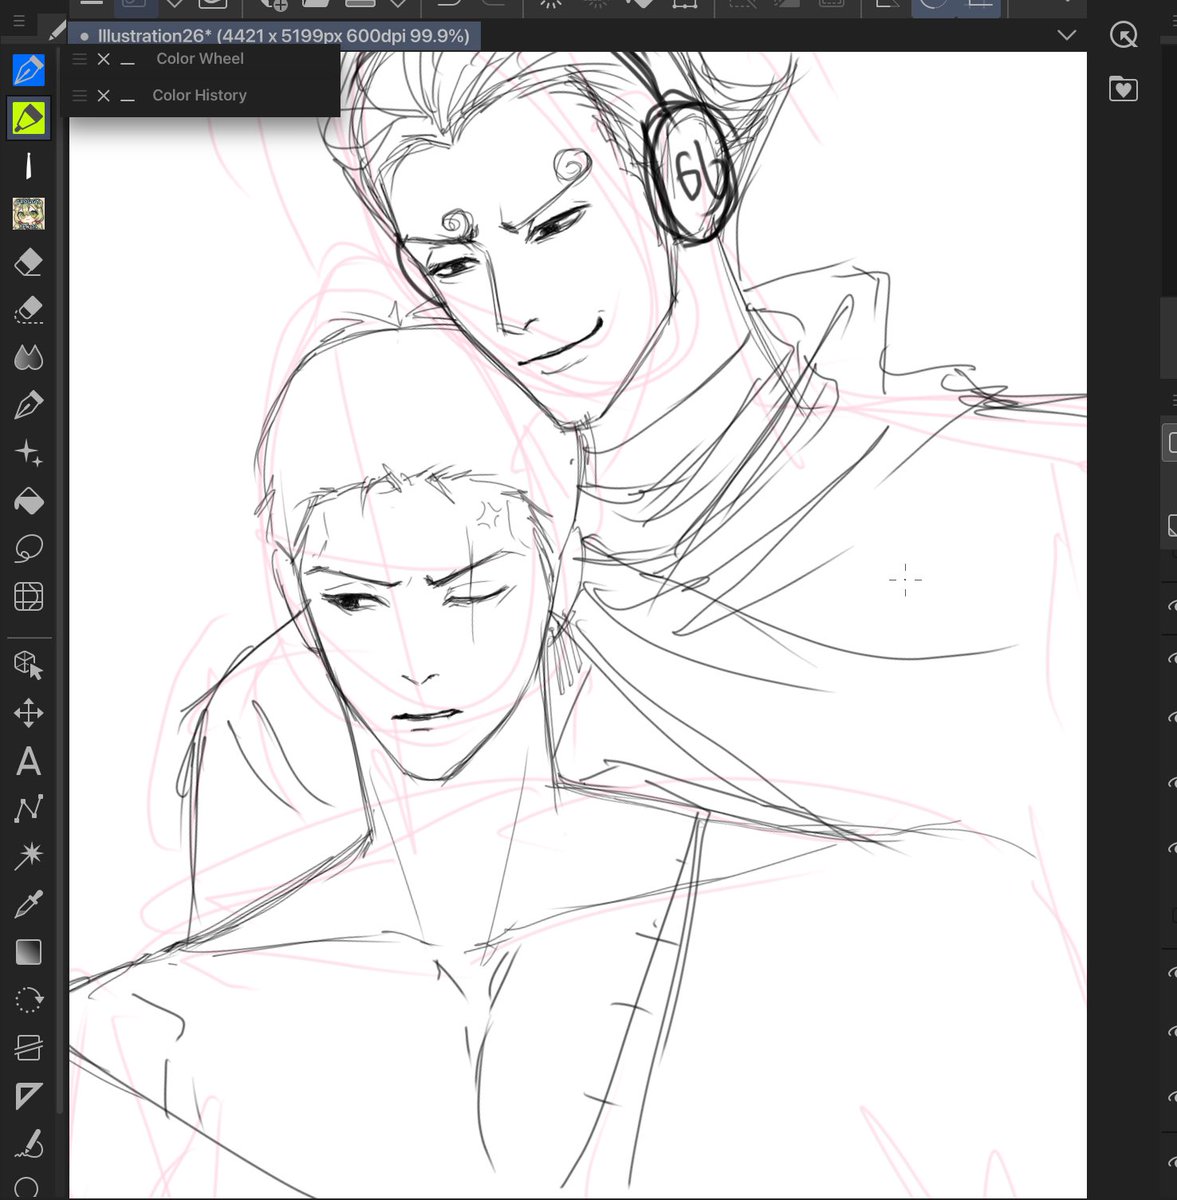The image size is (1177, 1200).
Task: Select the custom brush thumbnail
Action: tap(28, 213)
